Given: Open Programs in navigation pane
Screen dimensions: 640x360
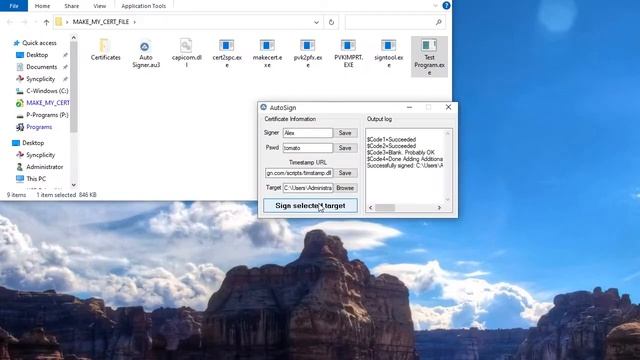Looking at the screenshot, I should click(x=39, y=127).
